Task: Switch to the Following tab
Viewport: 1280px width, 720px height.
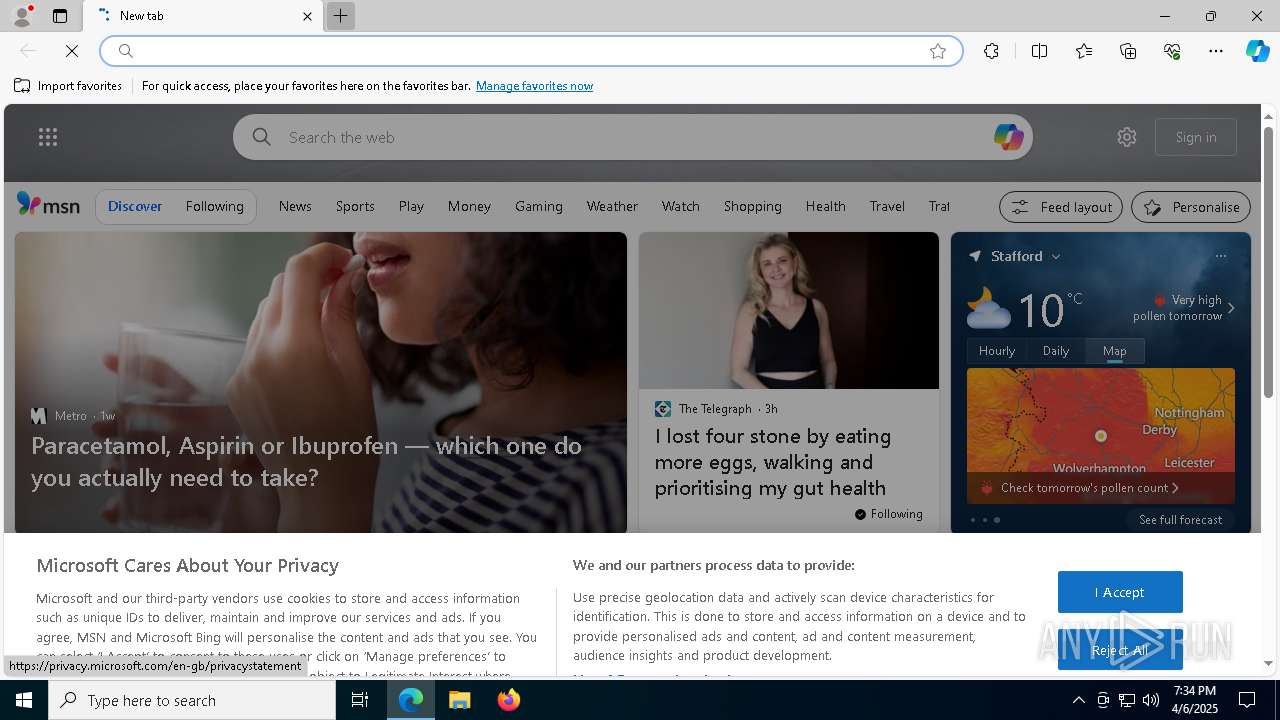Action: pos(214,206)
